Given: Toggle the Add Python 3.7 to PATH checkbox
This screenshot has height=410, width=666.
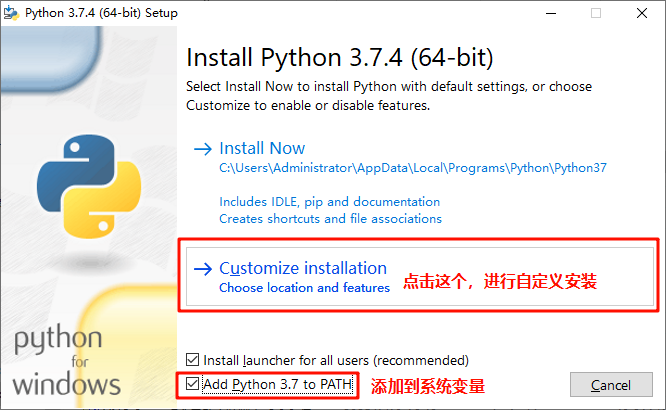Looking at the screenshot, I should [192, 384].
